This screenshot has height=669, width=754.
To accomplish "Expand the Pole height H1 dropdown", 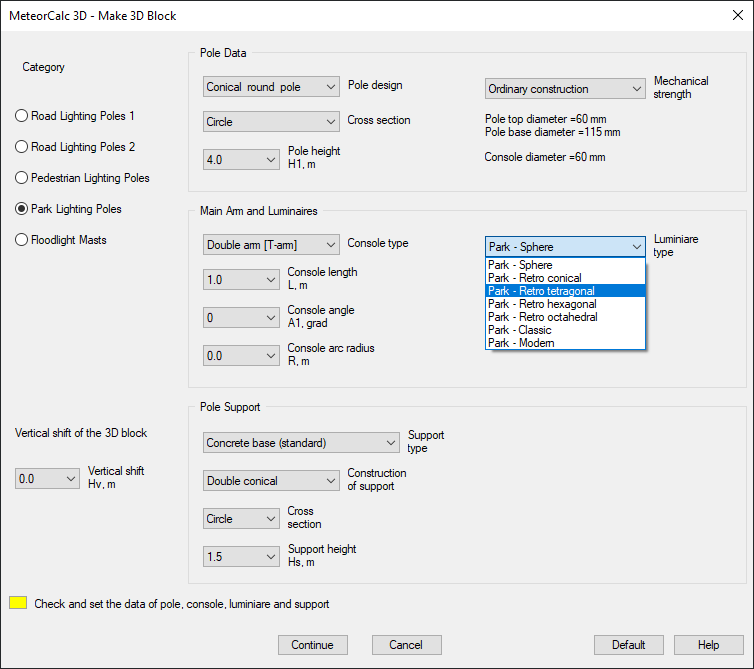I will point(241,159).
